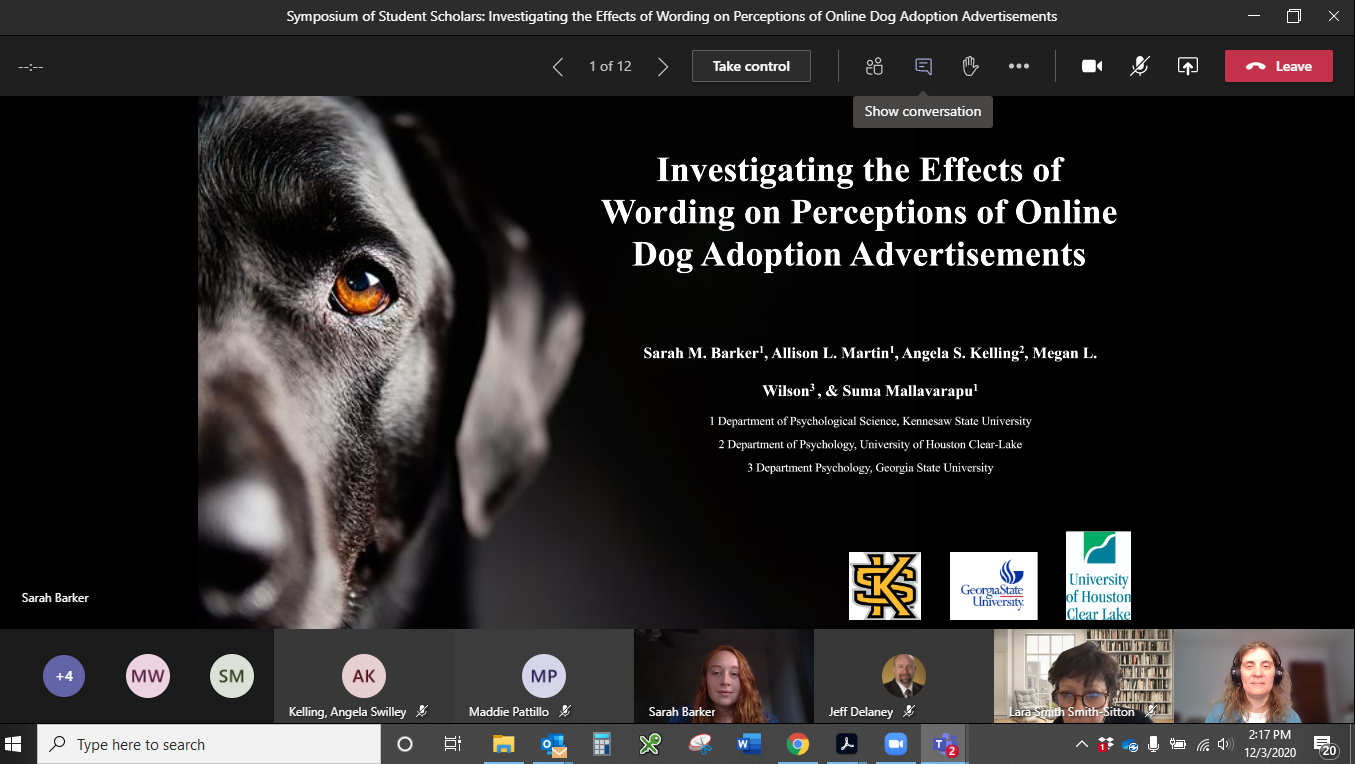Go to the previous slide
Screen dimensions: 1355x764
click(x=558, y=66)
